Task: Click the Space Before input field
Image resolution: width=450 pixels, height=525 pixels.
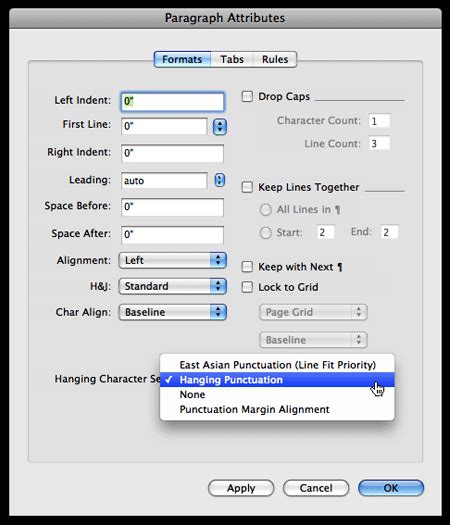Action: pos(172,207)
